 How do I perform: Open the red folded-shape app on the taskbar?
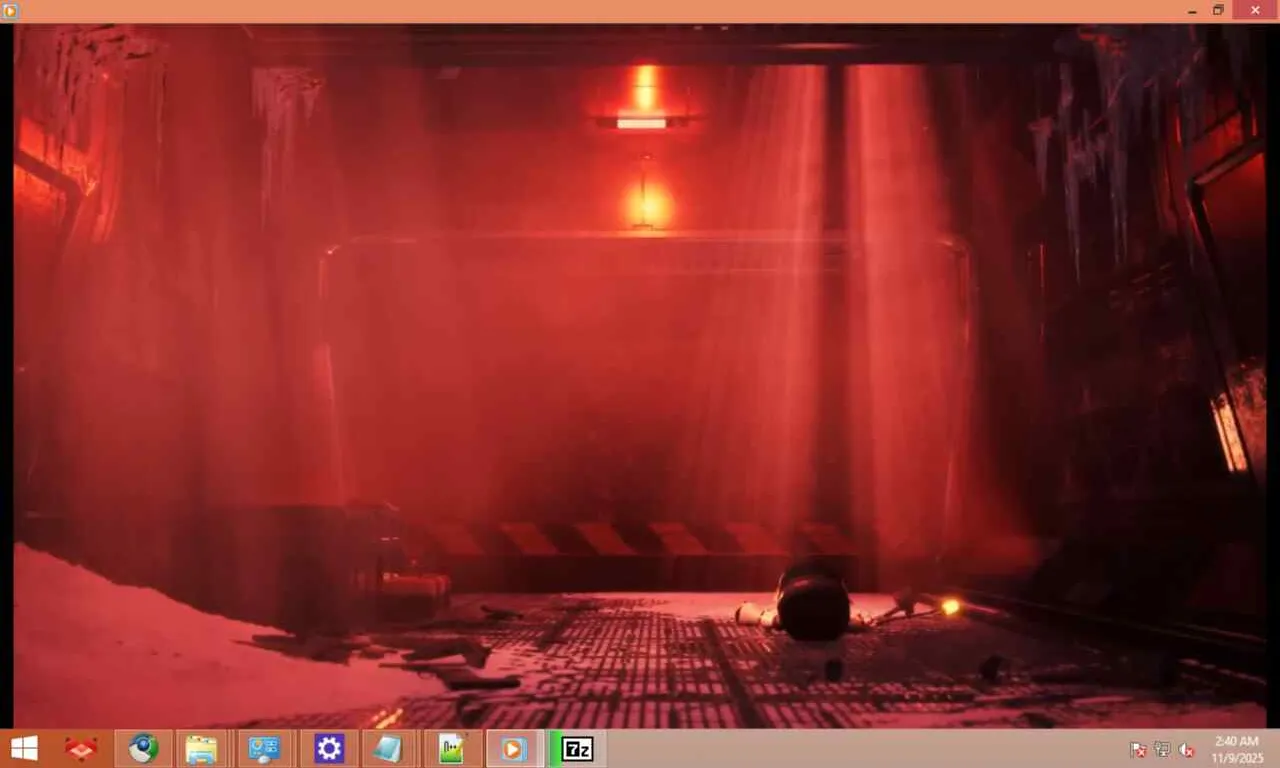[x=81, y=748]
